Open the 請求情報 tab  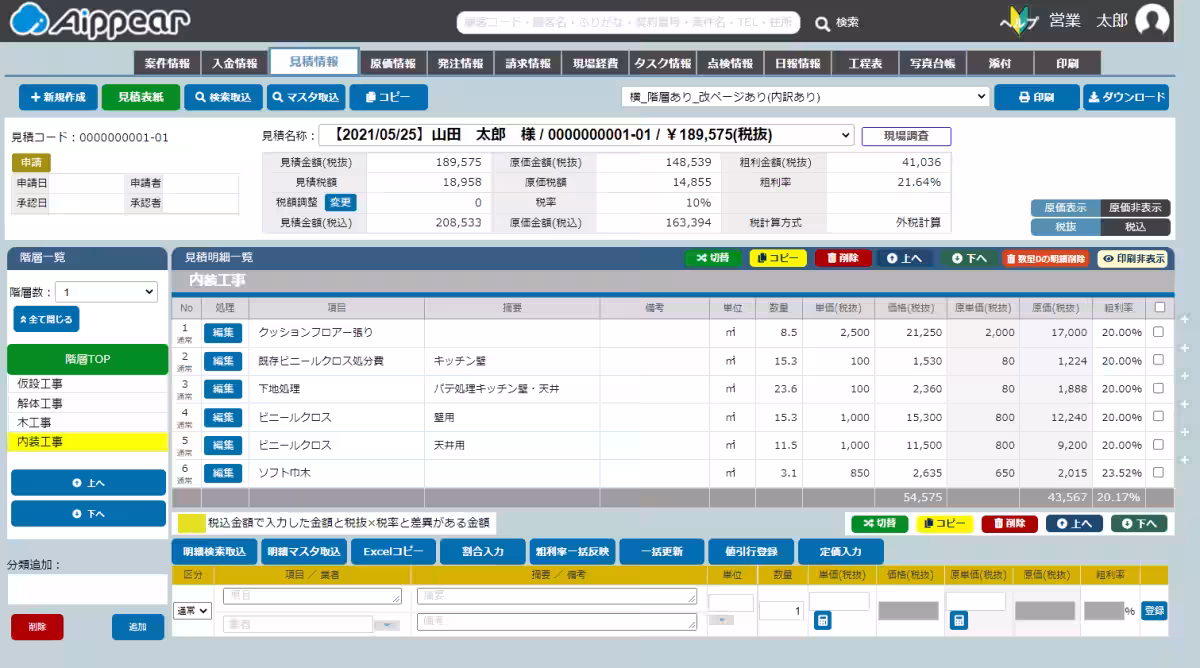[x=528, y=63]
